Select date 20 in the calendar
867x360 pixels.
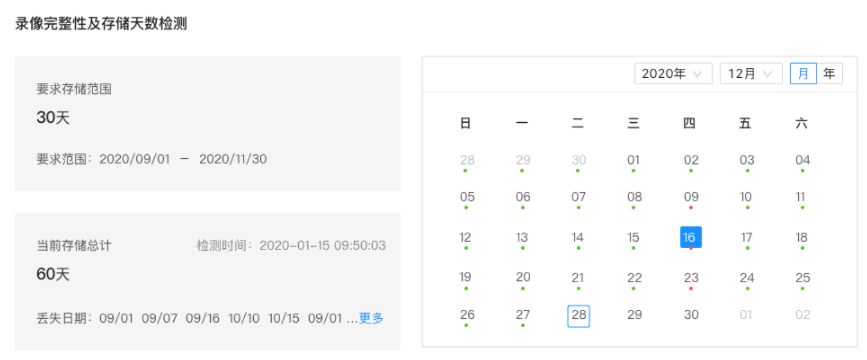click(x=523, y=278)
